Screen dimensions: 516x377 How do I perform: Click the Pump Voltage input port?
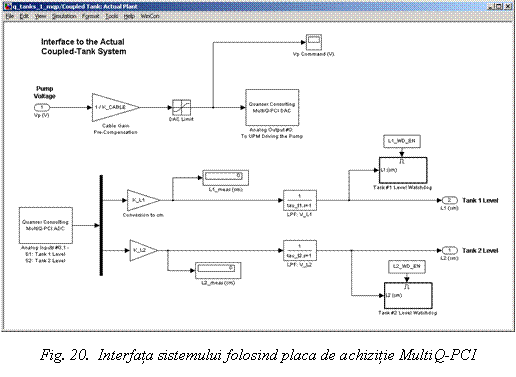[42, 107]
